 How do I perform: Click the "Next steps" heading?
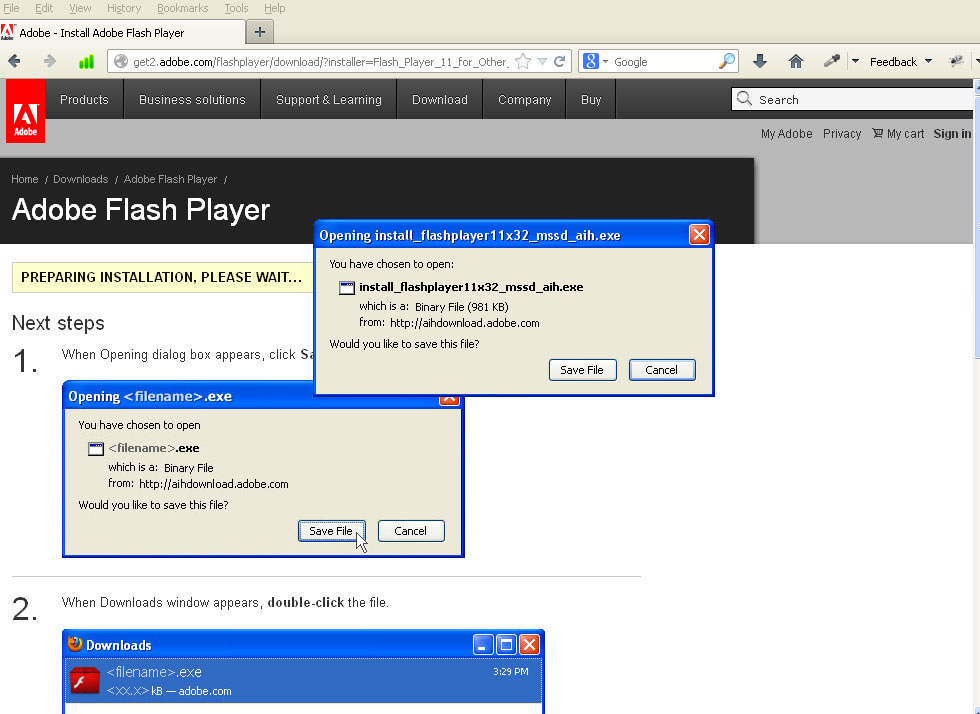coord(58,323)
